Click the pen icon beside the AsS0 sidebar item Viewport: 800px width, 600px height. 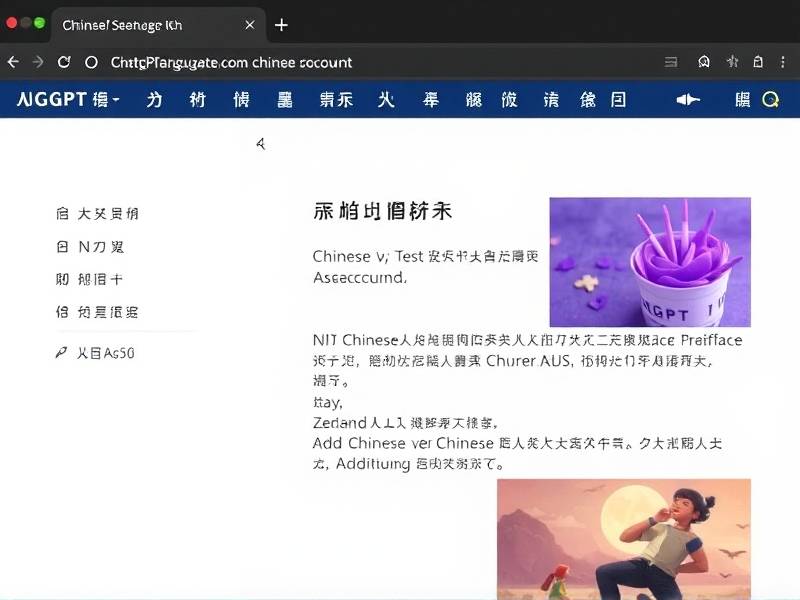click(62, 352)
